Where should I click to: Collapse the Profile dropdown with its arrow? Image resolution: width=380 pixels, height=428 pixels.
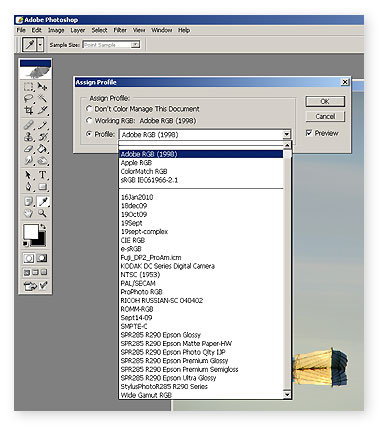(x=286, y=135)
